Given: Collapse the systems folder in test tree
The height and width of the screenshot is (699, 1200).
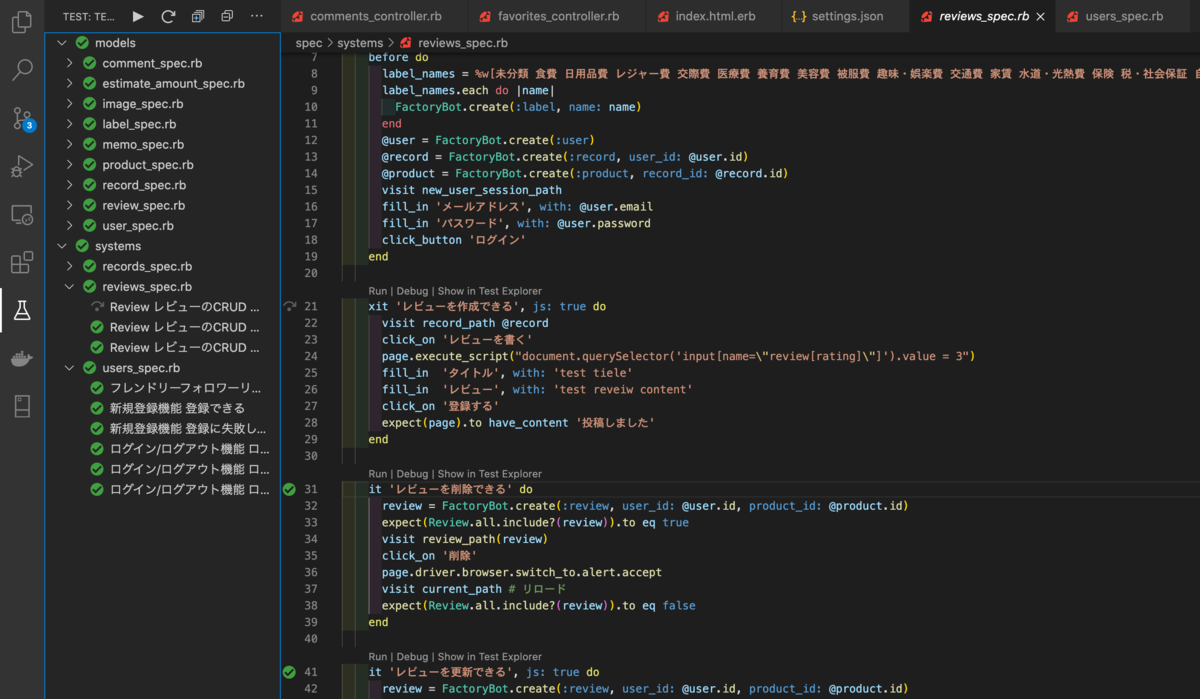Looking at the screenshot, I should point(62,246).
